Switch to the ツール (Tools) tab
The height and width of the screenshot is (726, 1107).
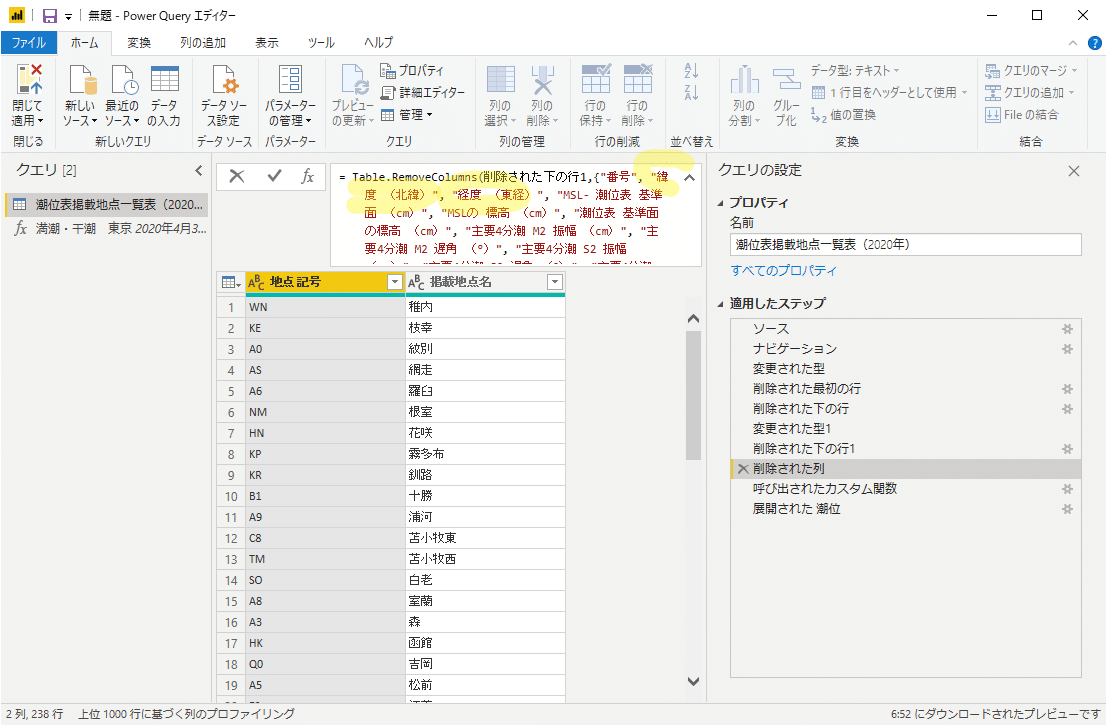point(321,43)
